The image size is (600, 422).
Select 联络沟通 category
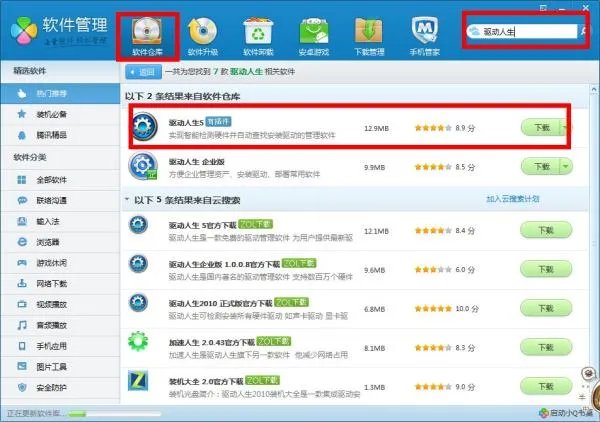click(60, 200)
